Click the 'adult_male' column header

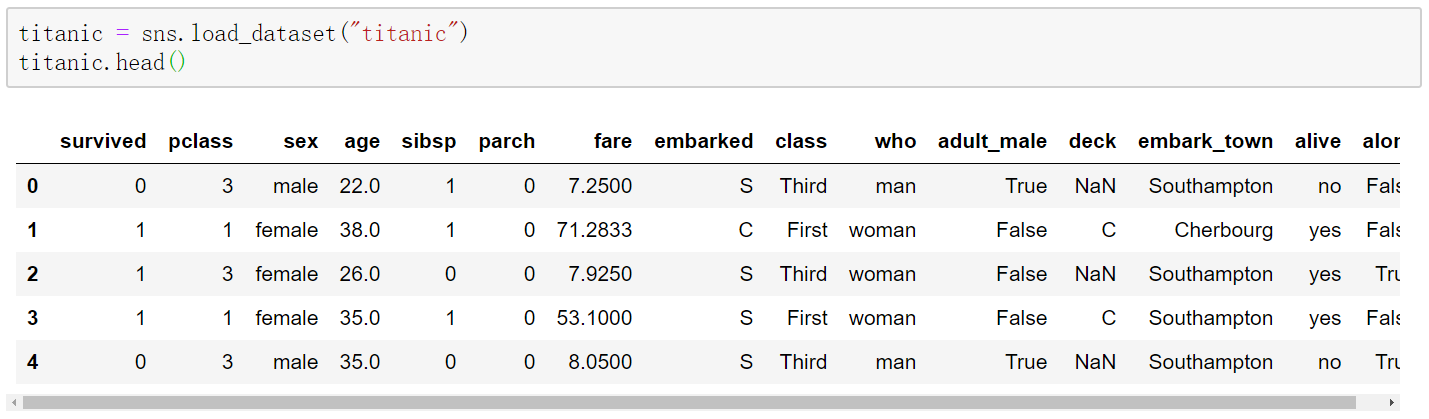[992, 141]
